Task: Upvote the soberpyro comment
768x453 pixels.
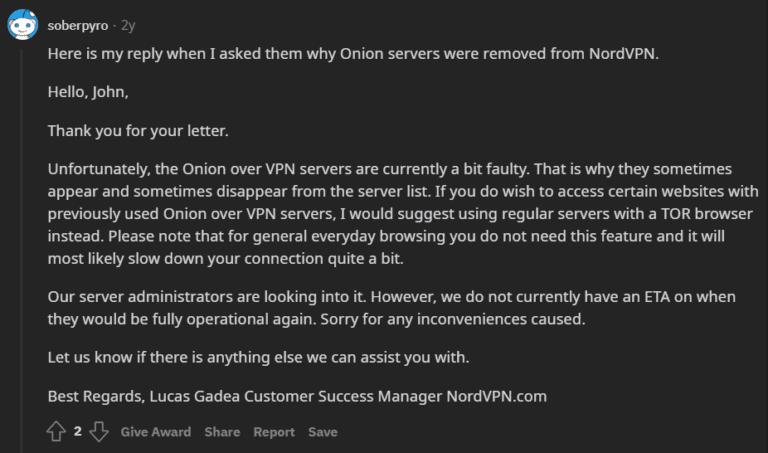Action: coord(57,432)
